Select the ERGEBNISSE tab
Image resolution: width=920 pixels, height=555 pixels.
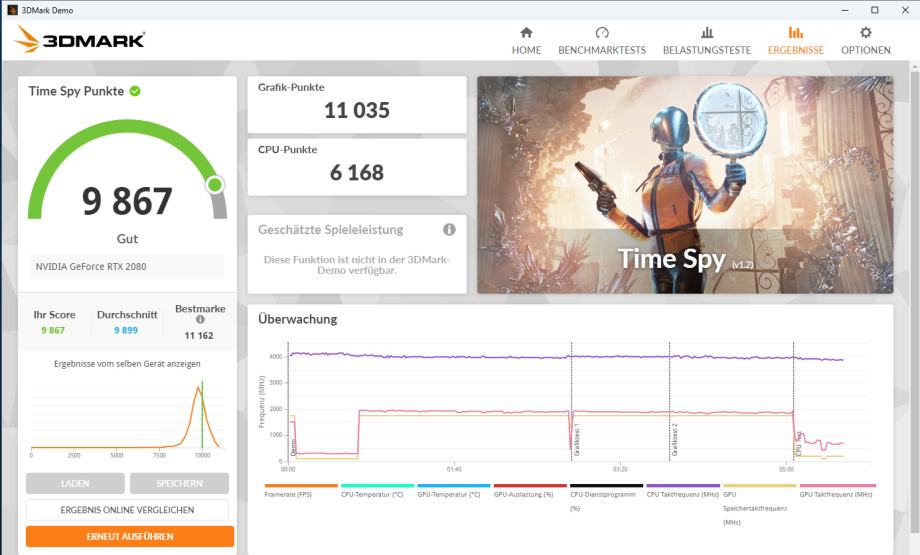click(x=796, y=41)
